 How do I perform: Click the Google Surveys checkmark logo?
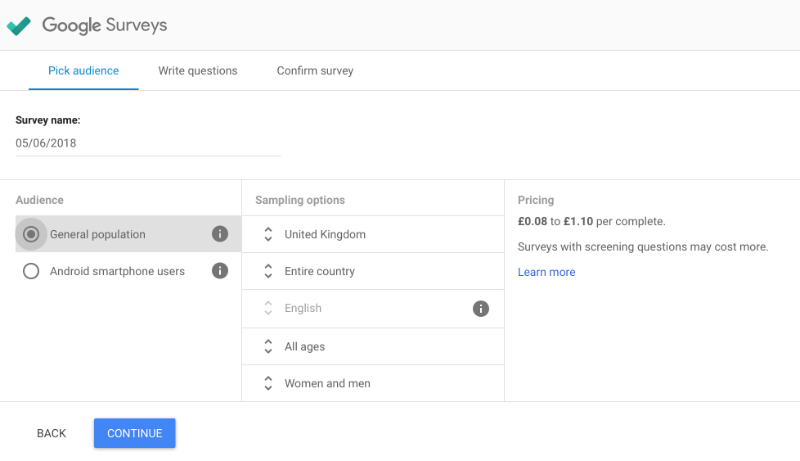click(19, 25)
